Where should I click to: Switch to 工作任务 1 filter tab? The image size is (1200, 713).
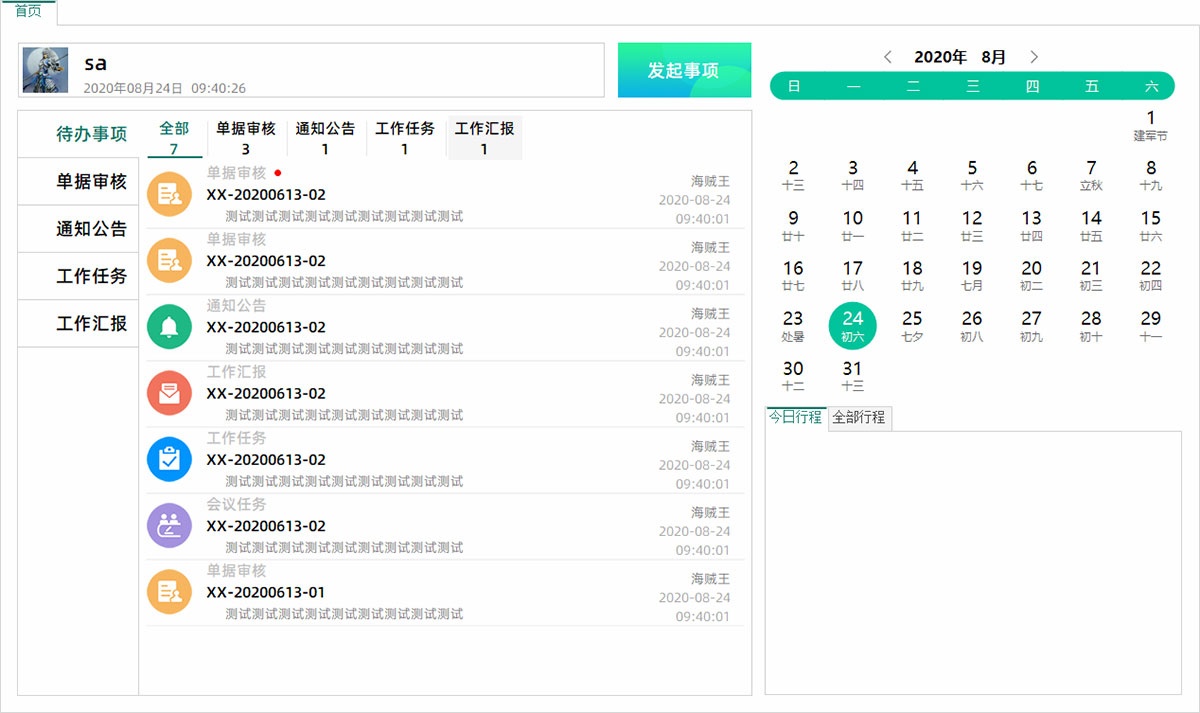[405, 138]
